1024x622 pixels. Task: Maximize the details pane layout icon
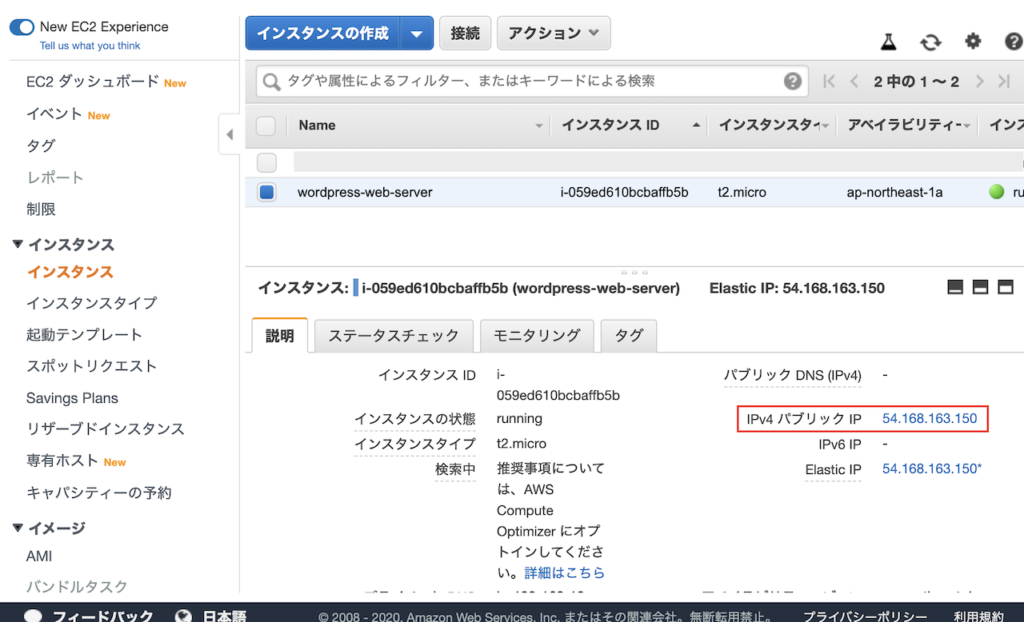(1005, 288)
